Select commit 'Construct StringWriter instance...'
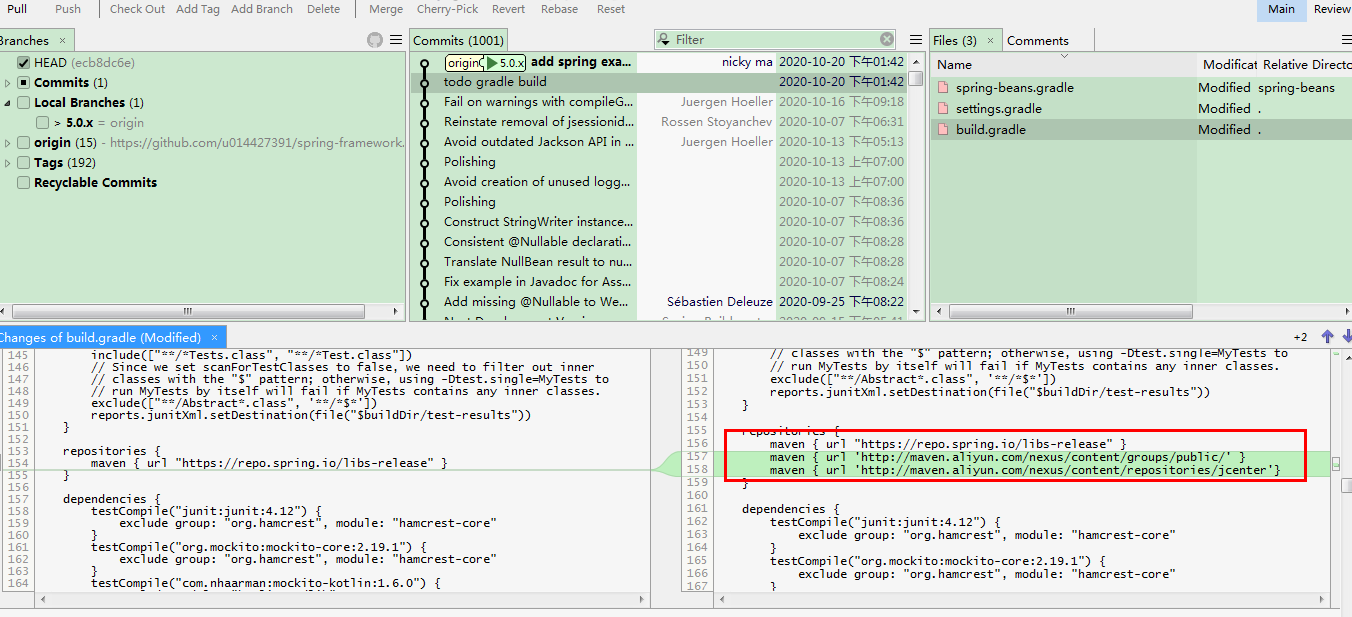Image resolution: width=1352 pixels, height=617 pixels. click(659, 222)
